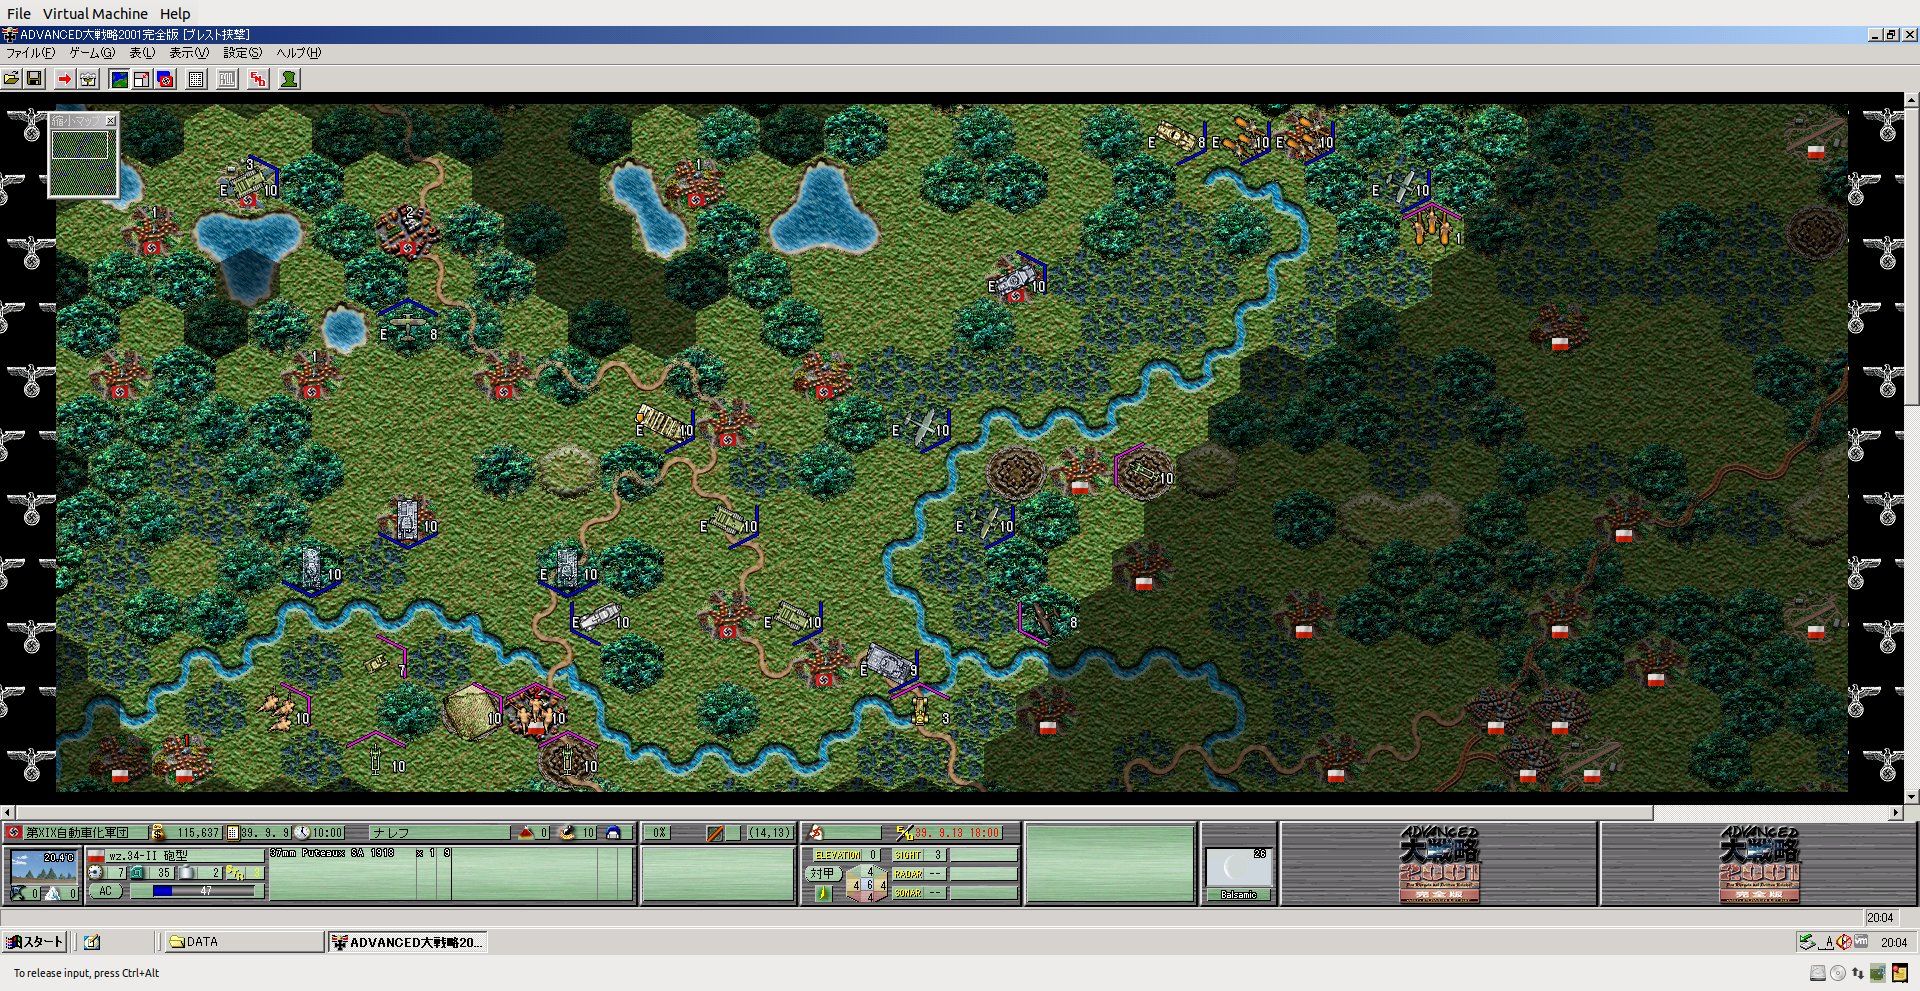Click the red date 39. 9.13 18:00
This screenshot has height=991, width=1920.
tap(957, 832)
